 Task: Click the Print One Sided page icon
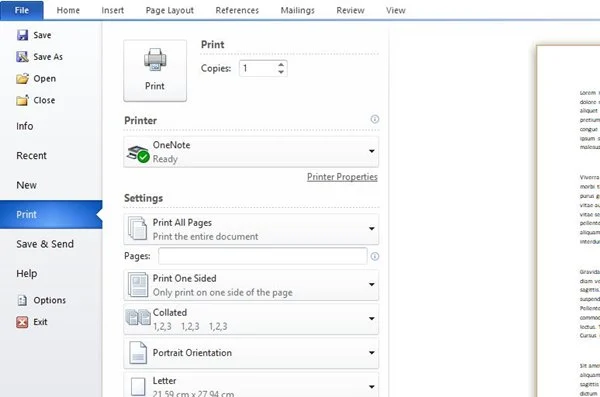pyautogui.click(x=138, y=284)
